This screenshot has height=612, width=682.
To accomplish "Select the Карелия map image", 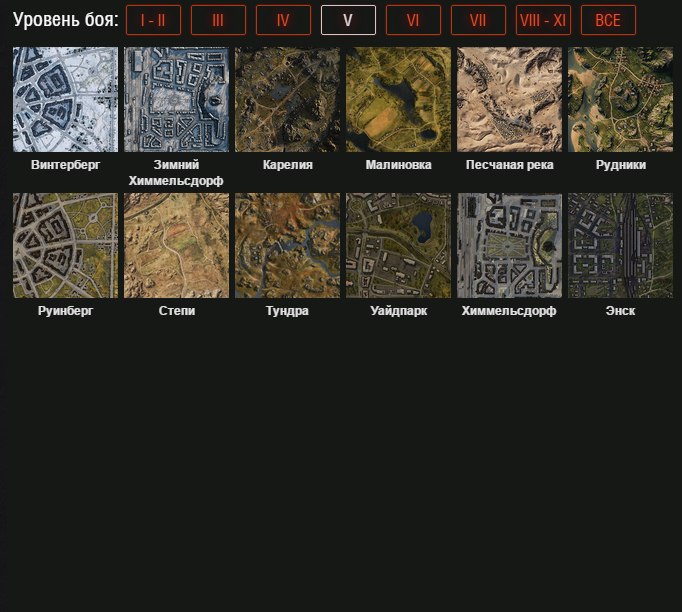I will click(288, 100).
